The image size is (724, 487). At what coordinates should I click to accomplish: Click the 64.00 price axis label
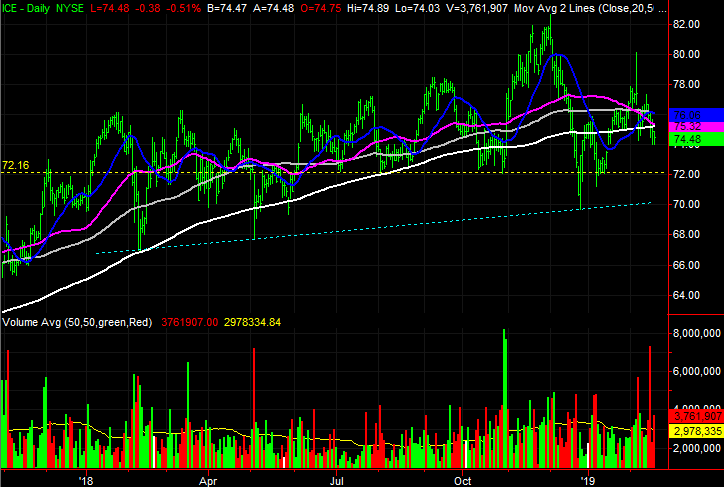click(687, 295)
